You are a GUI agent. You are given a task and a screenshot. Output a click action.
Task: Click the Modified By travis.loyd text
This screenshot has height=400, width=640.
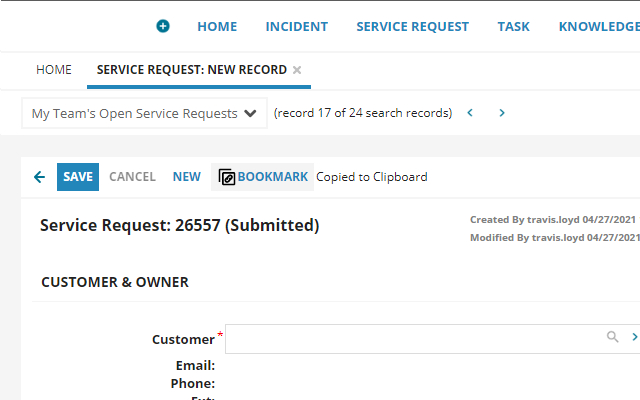click(555, 238)
